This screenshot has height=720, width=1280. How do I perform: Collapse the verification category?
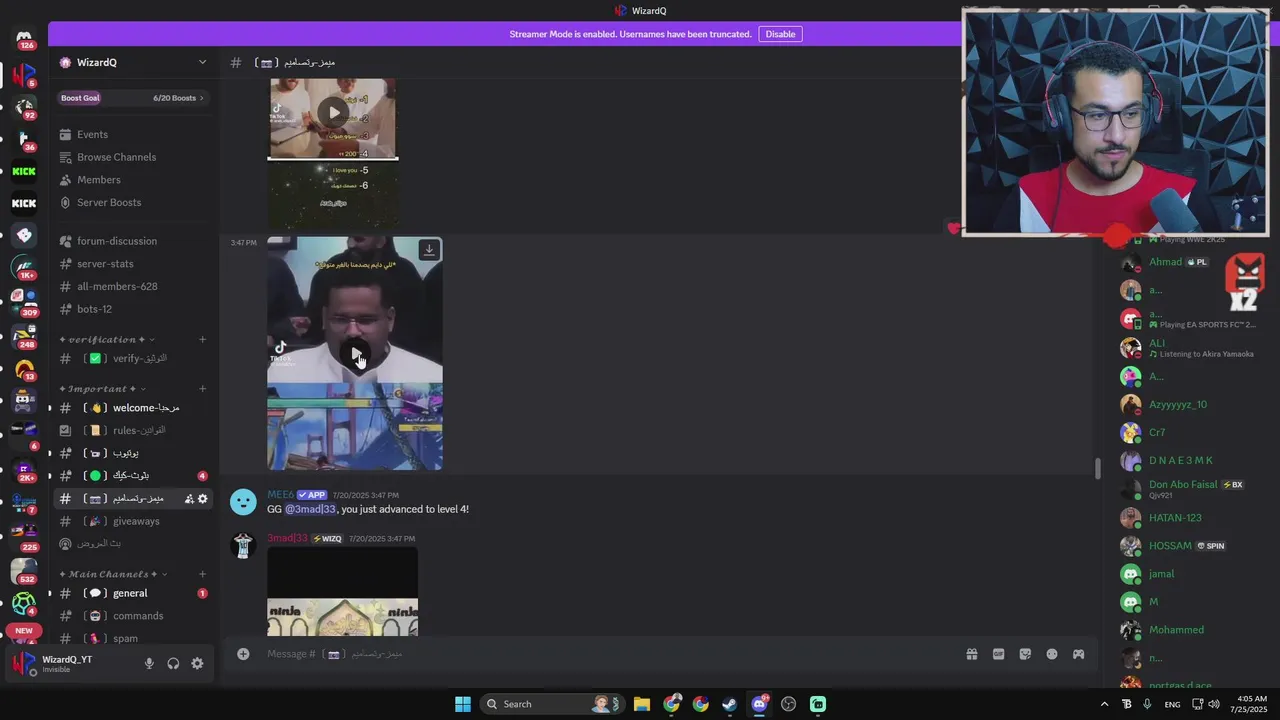107,339
